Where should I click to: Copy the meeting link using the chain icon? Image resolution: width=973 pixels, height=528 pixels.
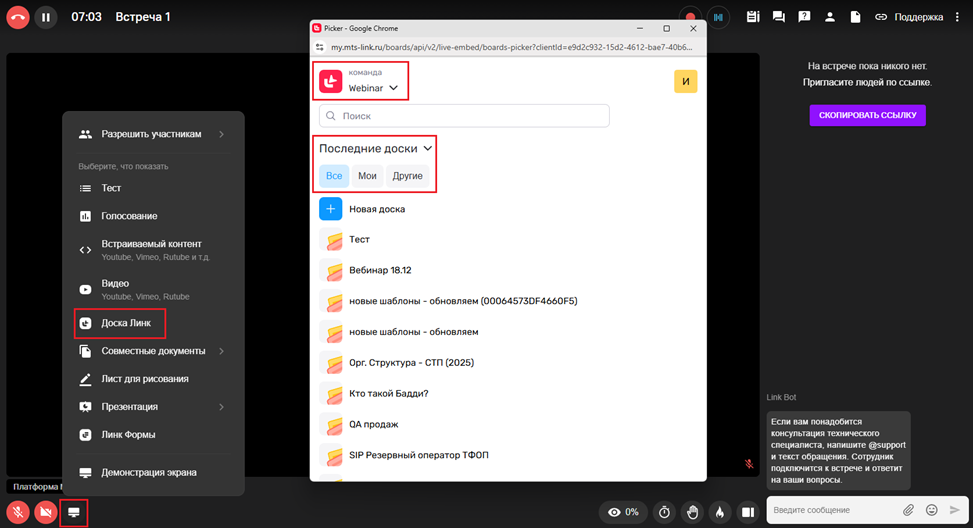[x=881, y=17]
